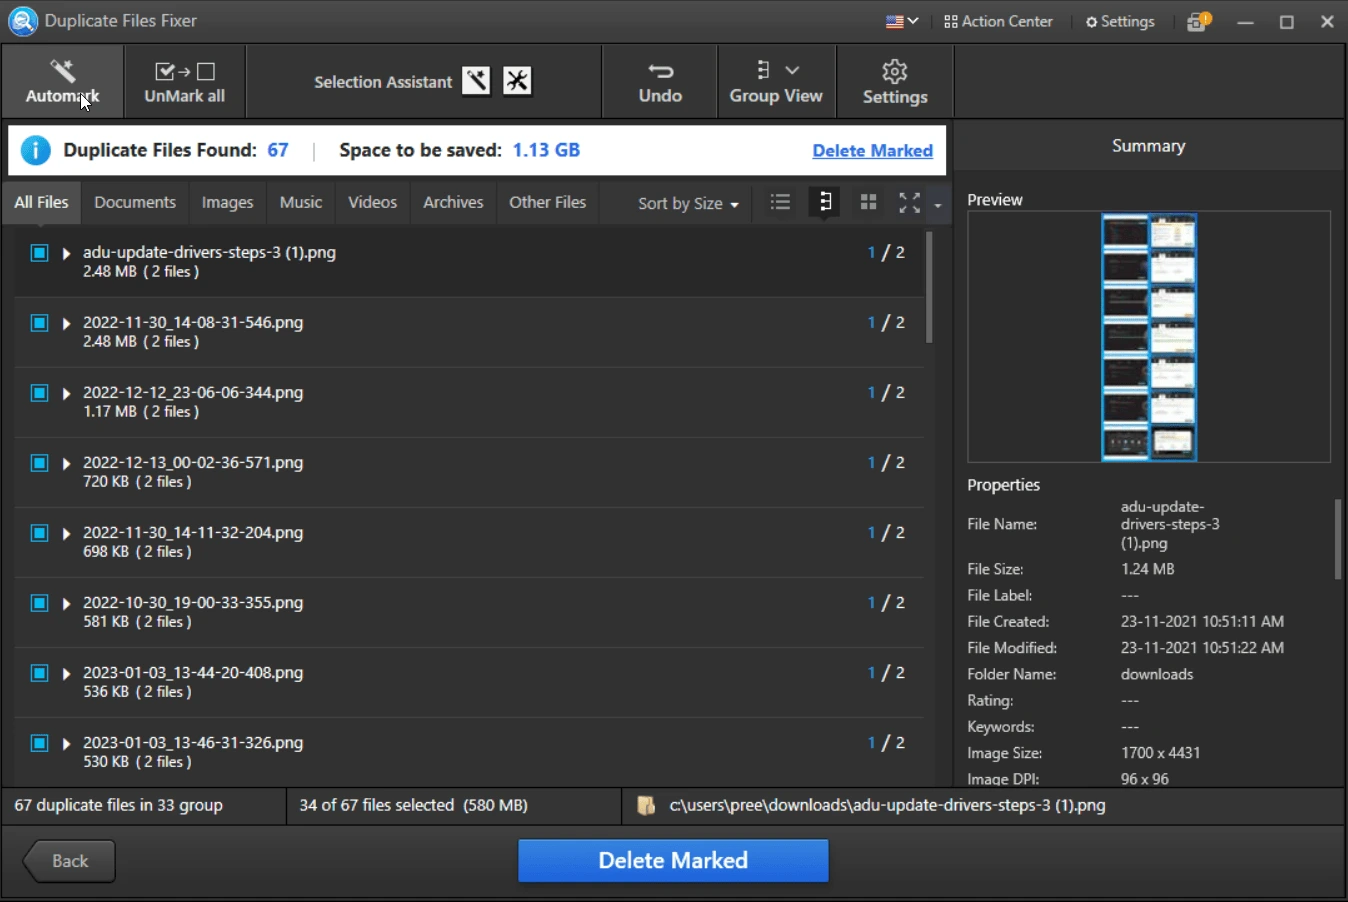
Task: Switch to grid thumbnails view
Action: [x=868, y=203]
